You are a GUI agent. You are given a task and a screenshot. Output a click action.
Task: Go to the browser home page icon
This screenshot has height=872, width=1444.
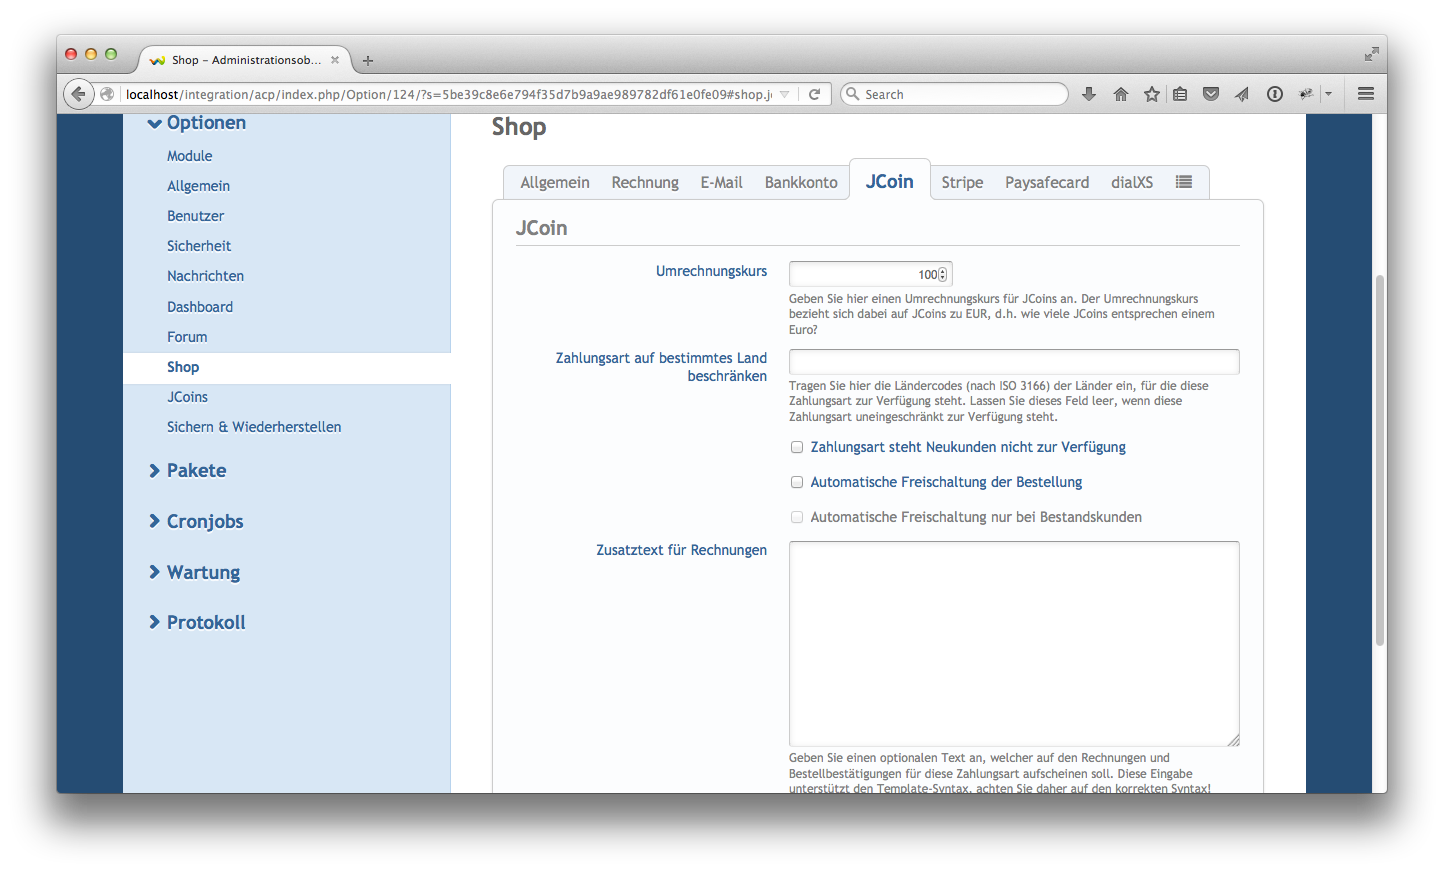[1120, 94]
